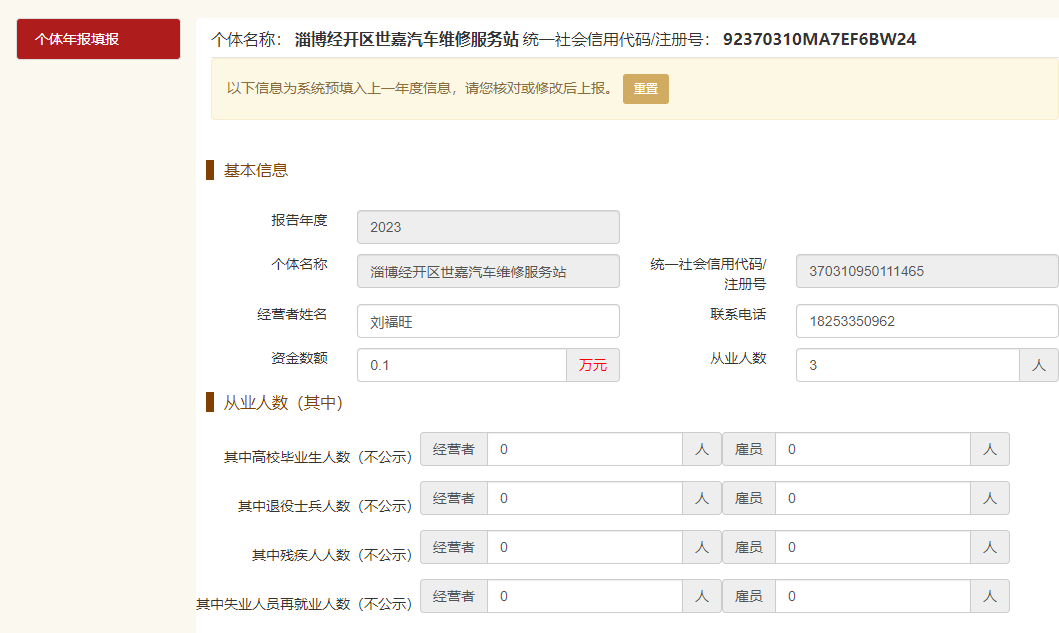Open the 个体年报填报 sidebar tab

click(x=99, y=39)
